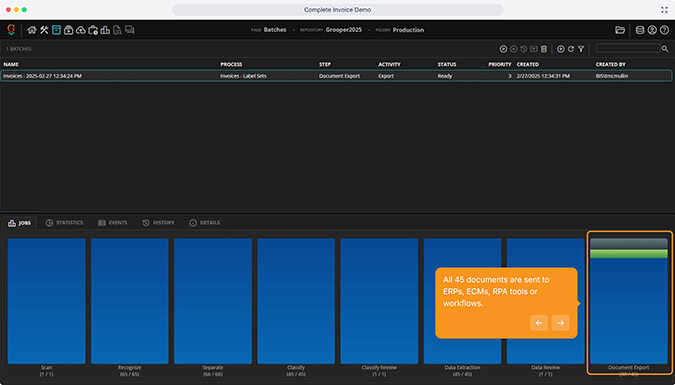The image size is (675, 385).
Task: Open the chat bubbles icon
Action: point(130,30)
